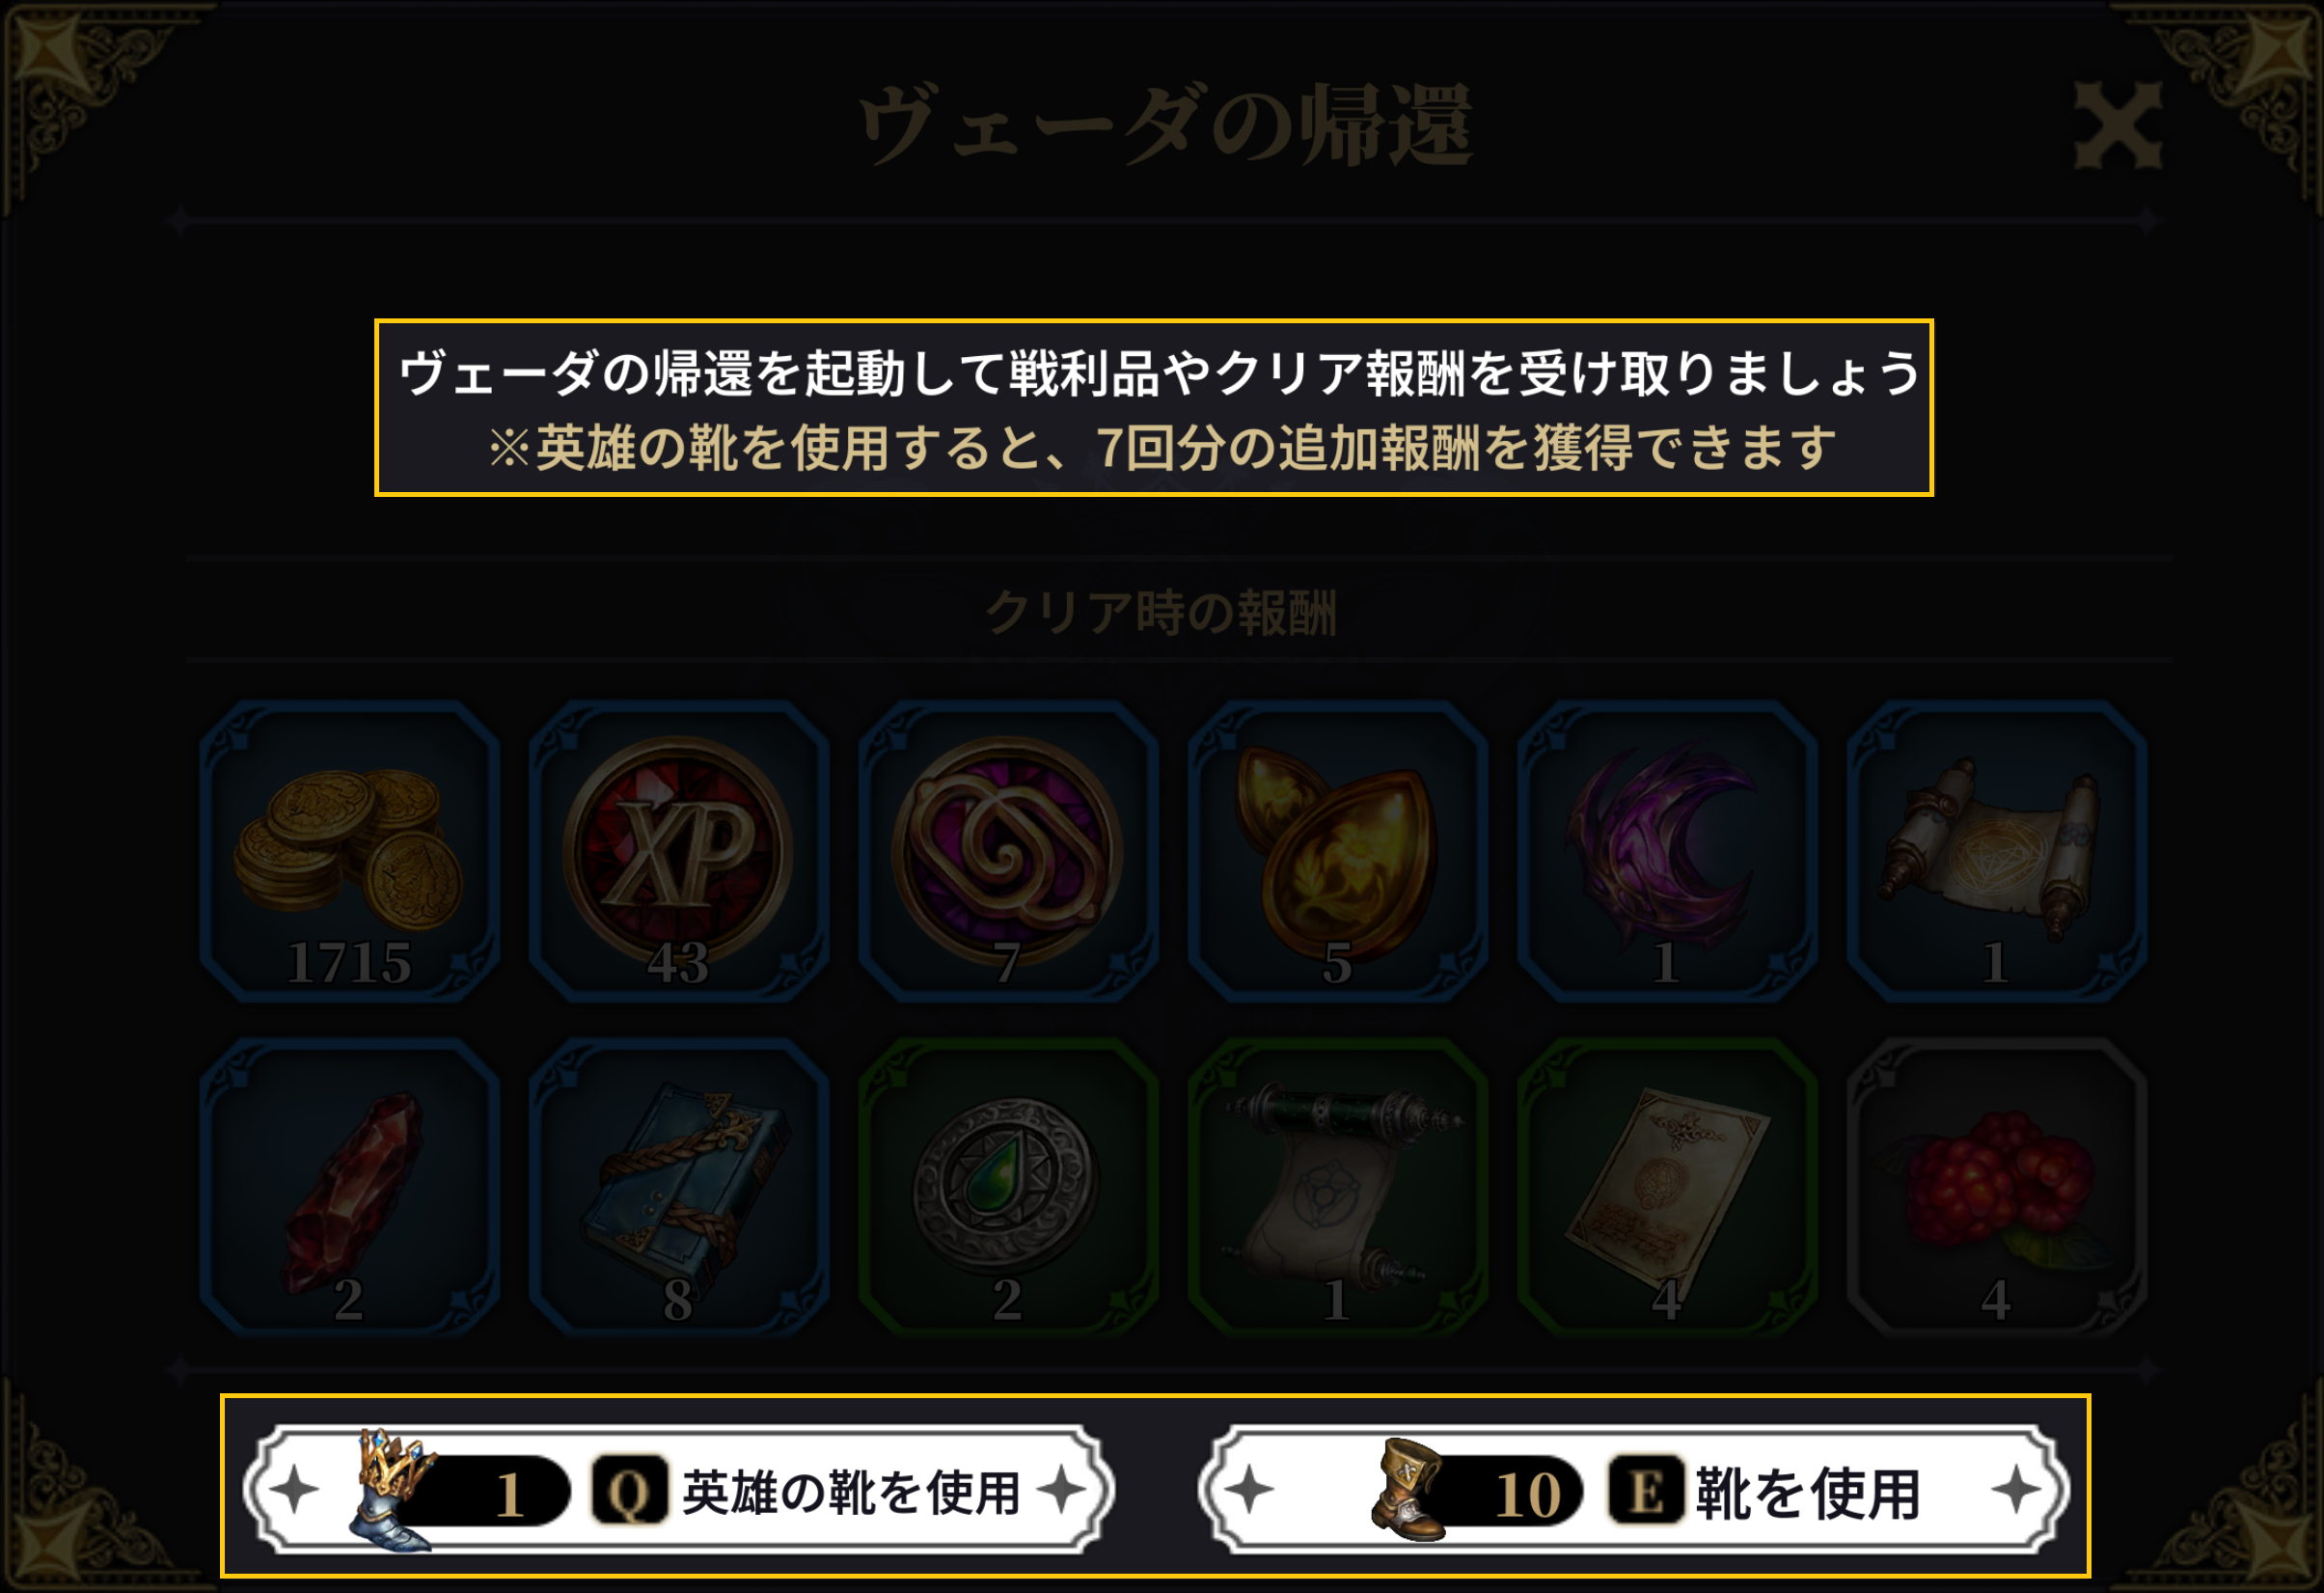Select the gold coins reward showing 1715
2324x1593 pixels.
349,851
